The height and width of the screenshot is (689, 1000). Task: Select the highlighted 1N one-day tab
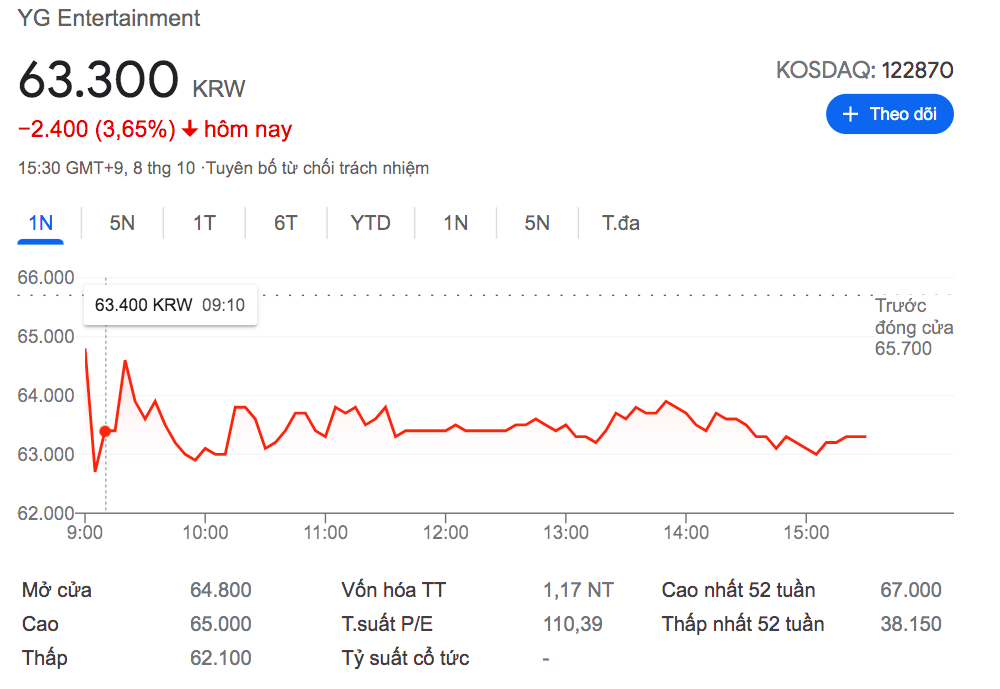pos(41,223)
